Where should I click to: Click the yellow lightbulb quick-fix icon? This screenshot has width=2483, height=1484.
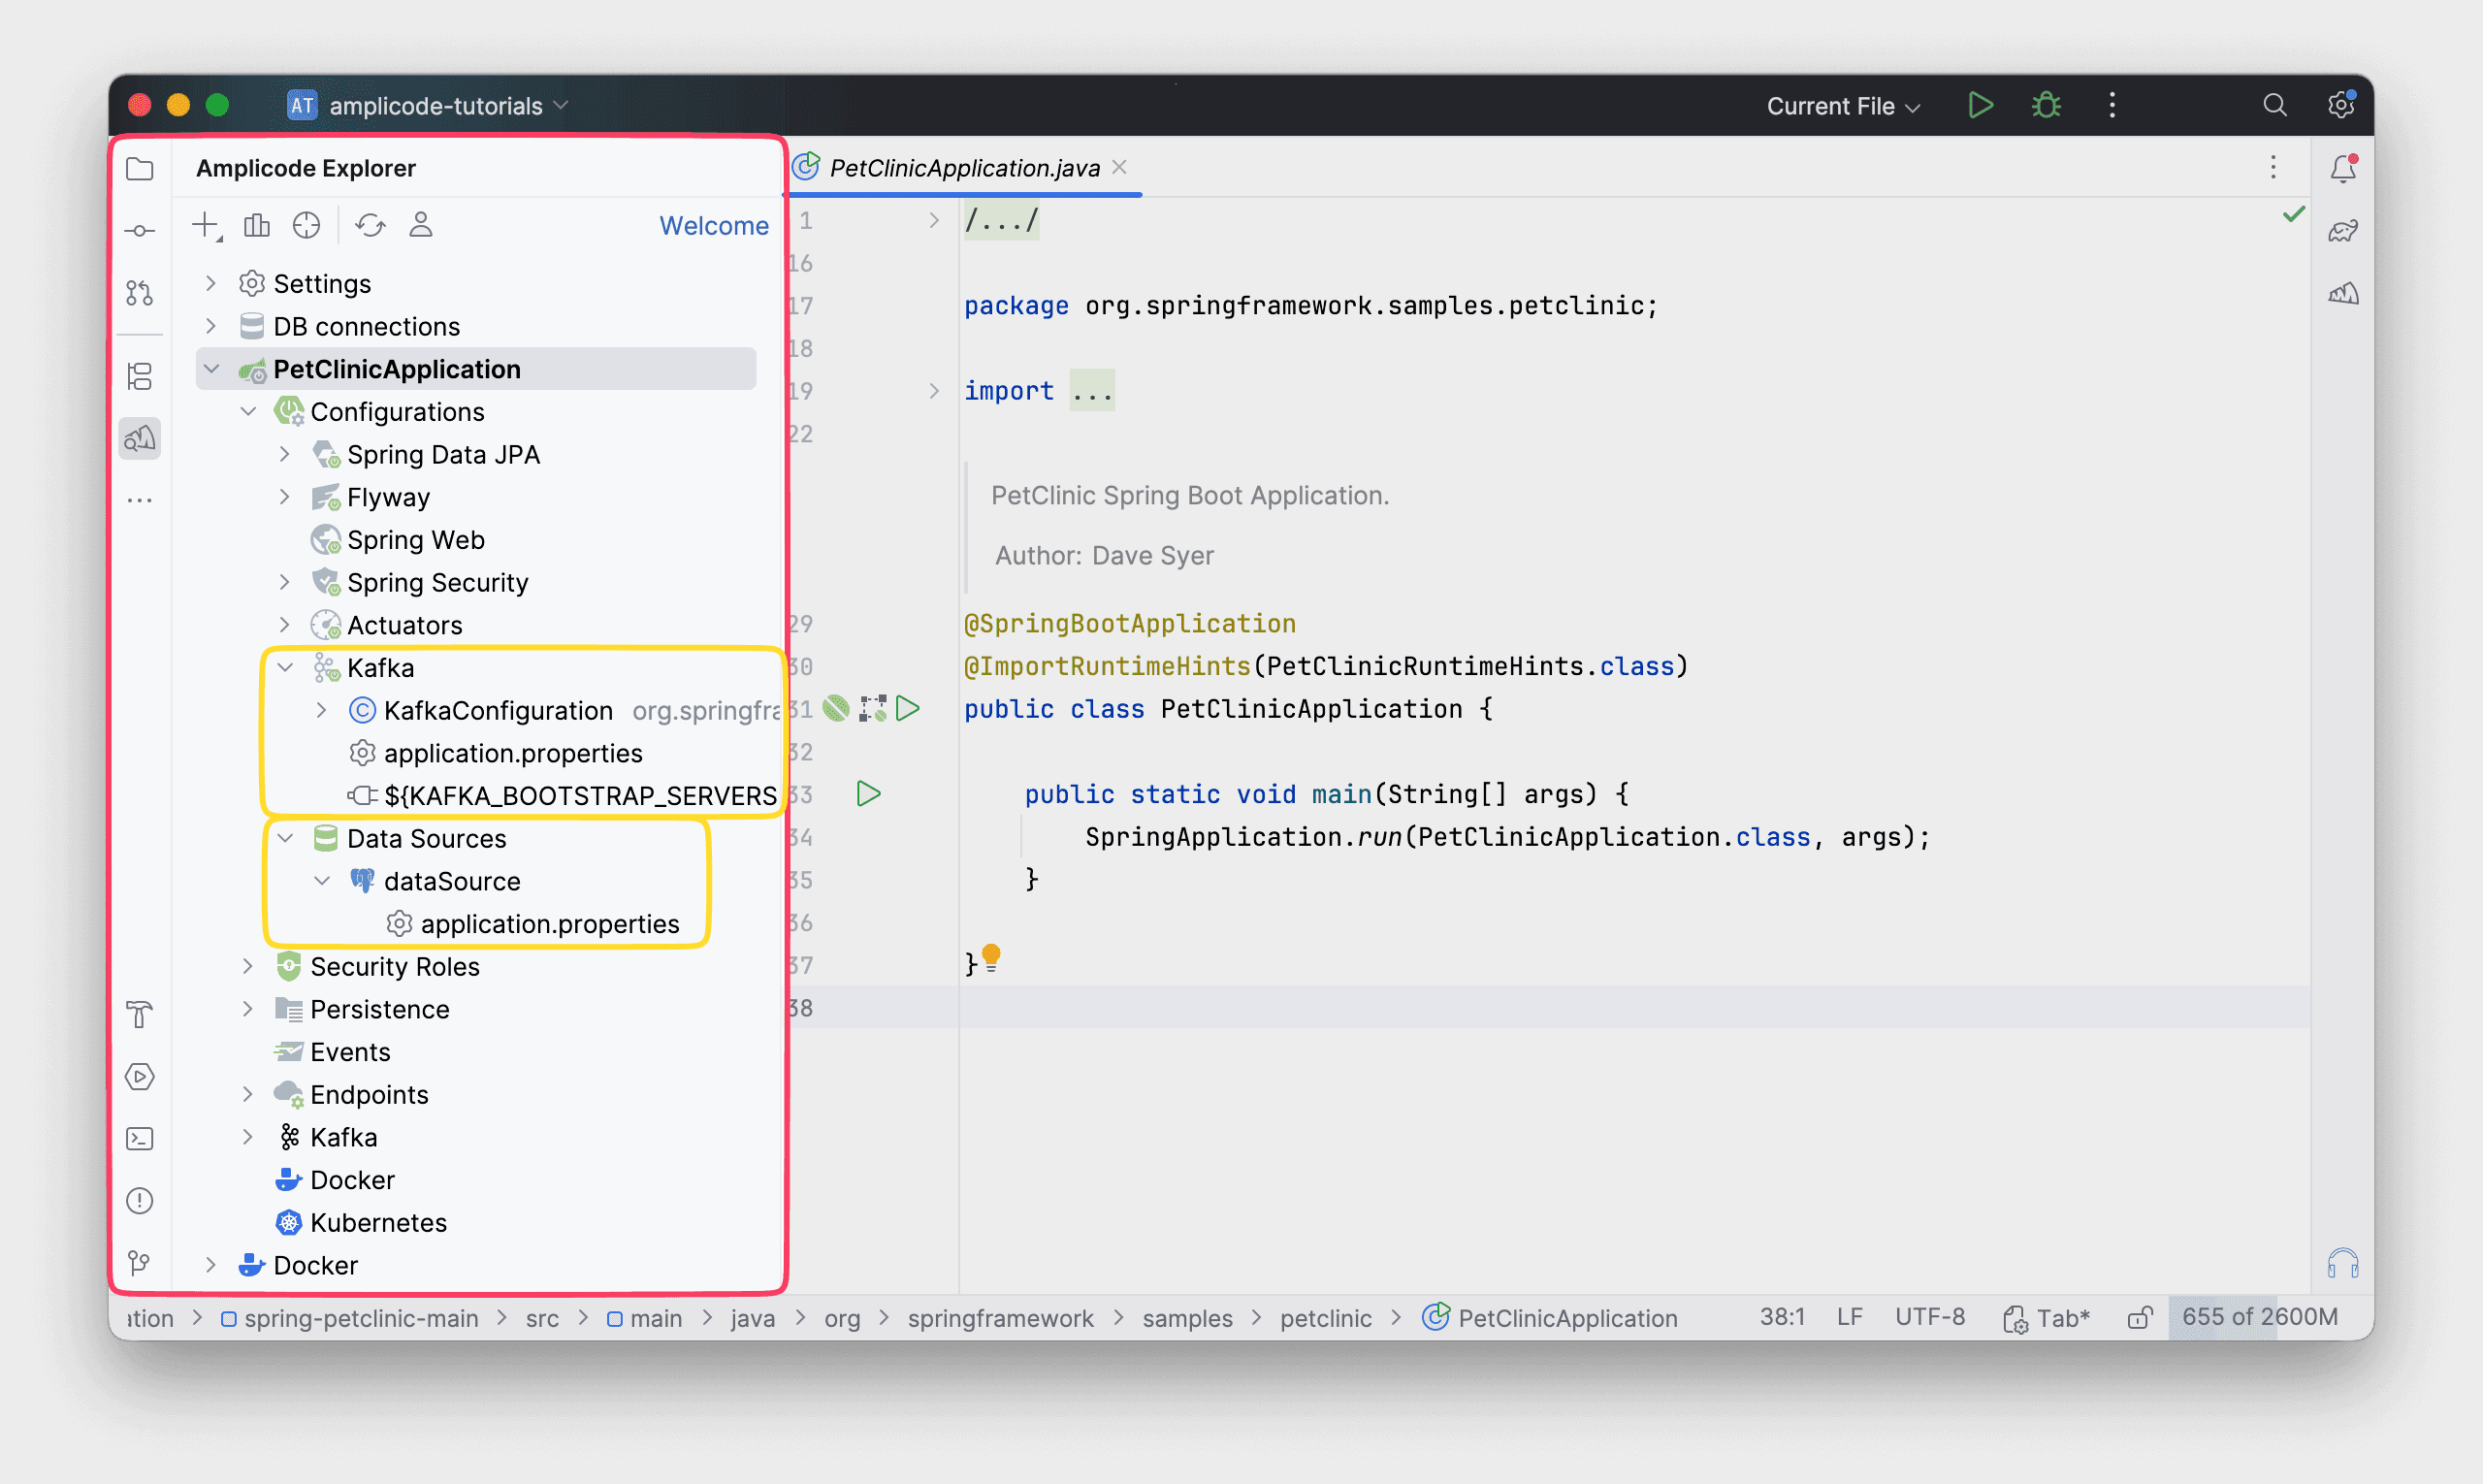pyautogui.click(x=991, y=957)
